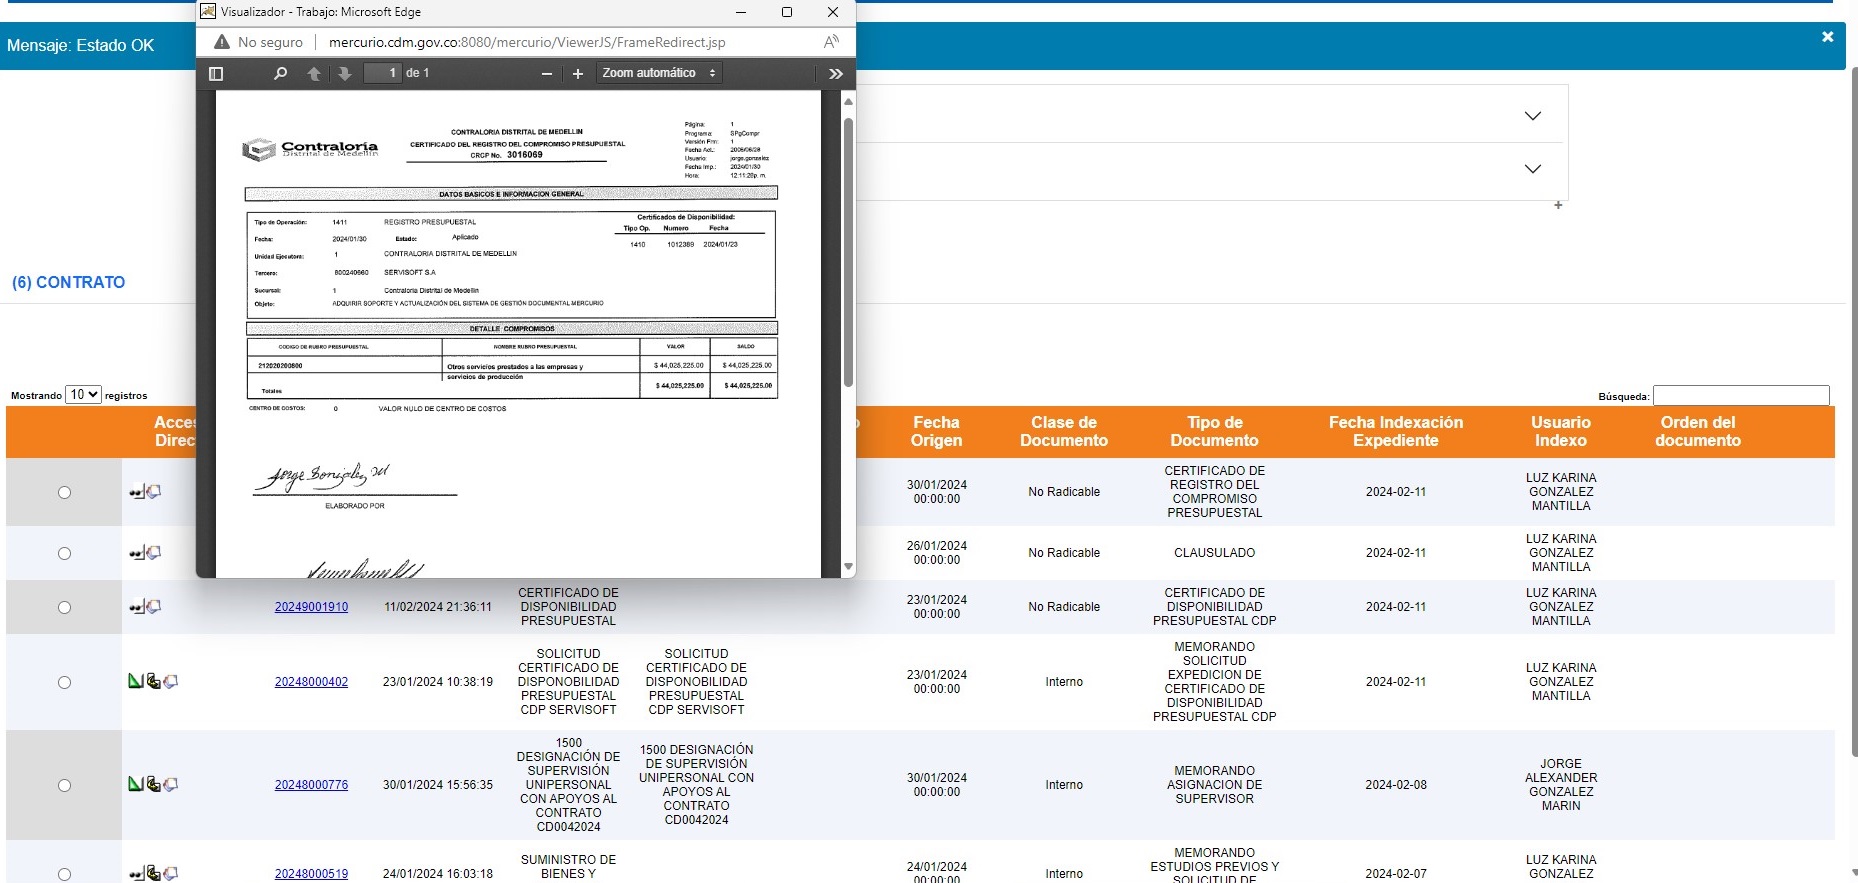Viewport: 1858px width, 883px height.
Task: Zoom in the PDF document
Action: (x=577, y=73)
